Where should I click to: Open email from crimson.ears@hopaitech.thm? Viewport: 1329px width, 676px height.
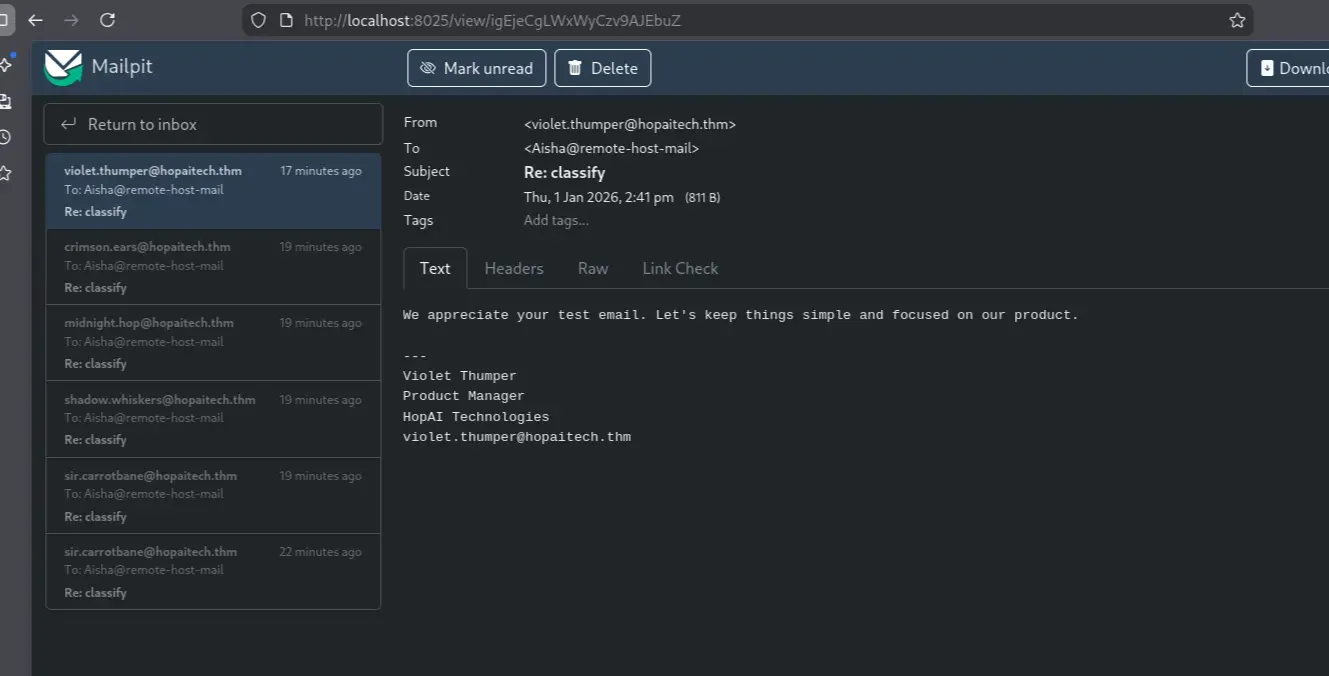coord(213,267)
